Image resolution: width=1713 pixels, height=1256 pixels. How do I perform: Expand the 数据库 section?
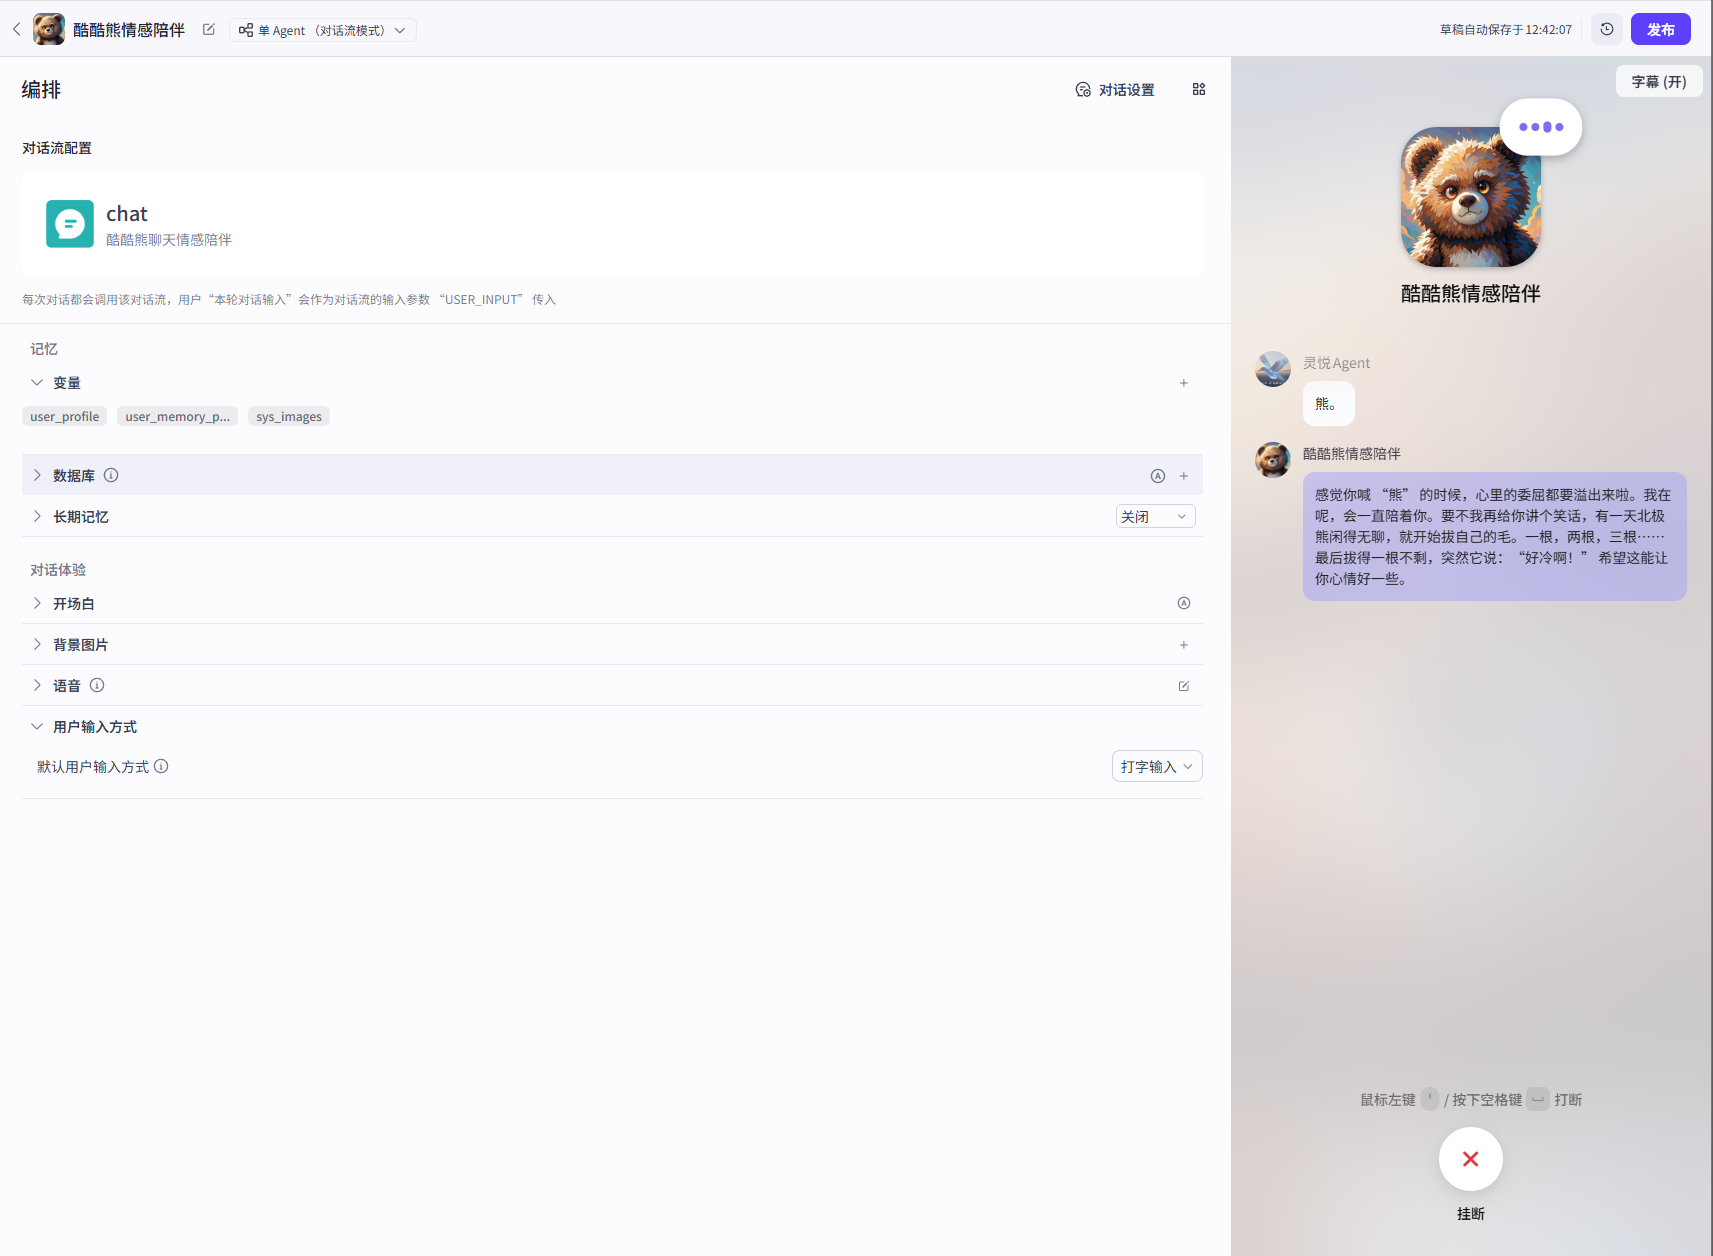[x=37, y=476]
